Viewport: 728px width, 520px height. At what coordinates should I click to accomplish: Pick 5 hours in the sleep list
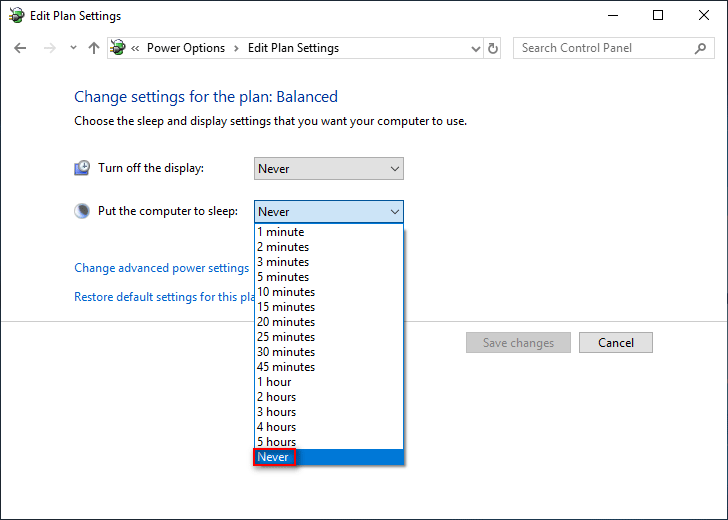[276, 442]
